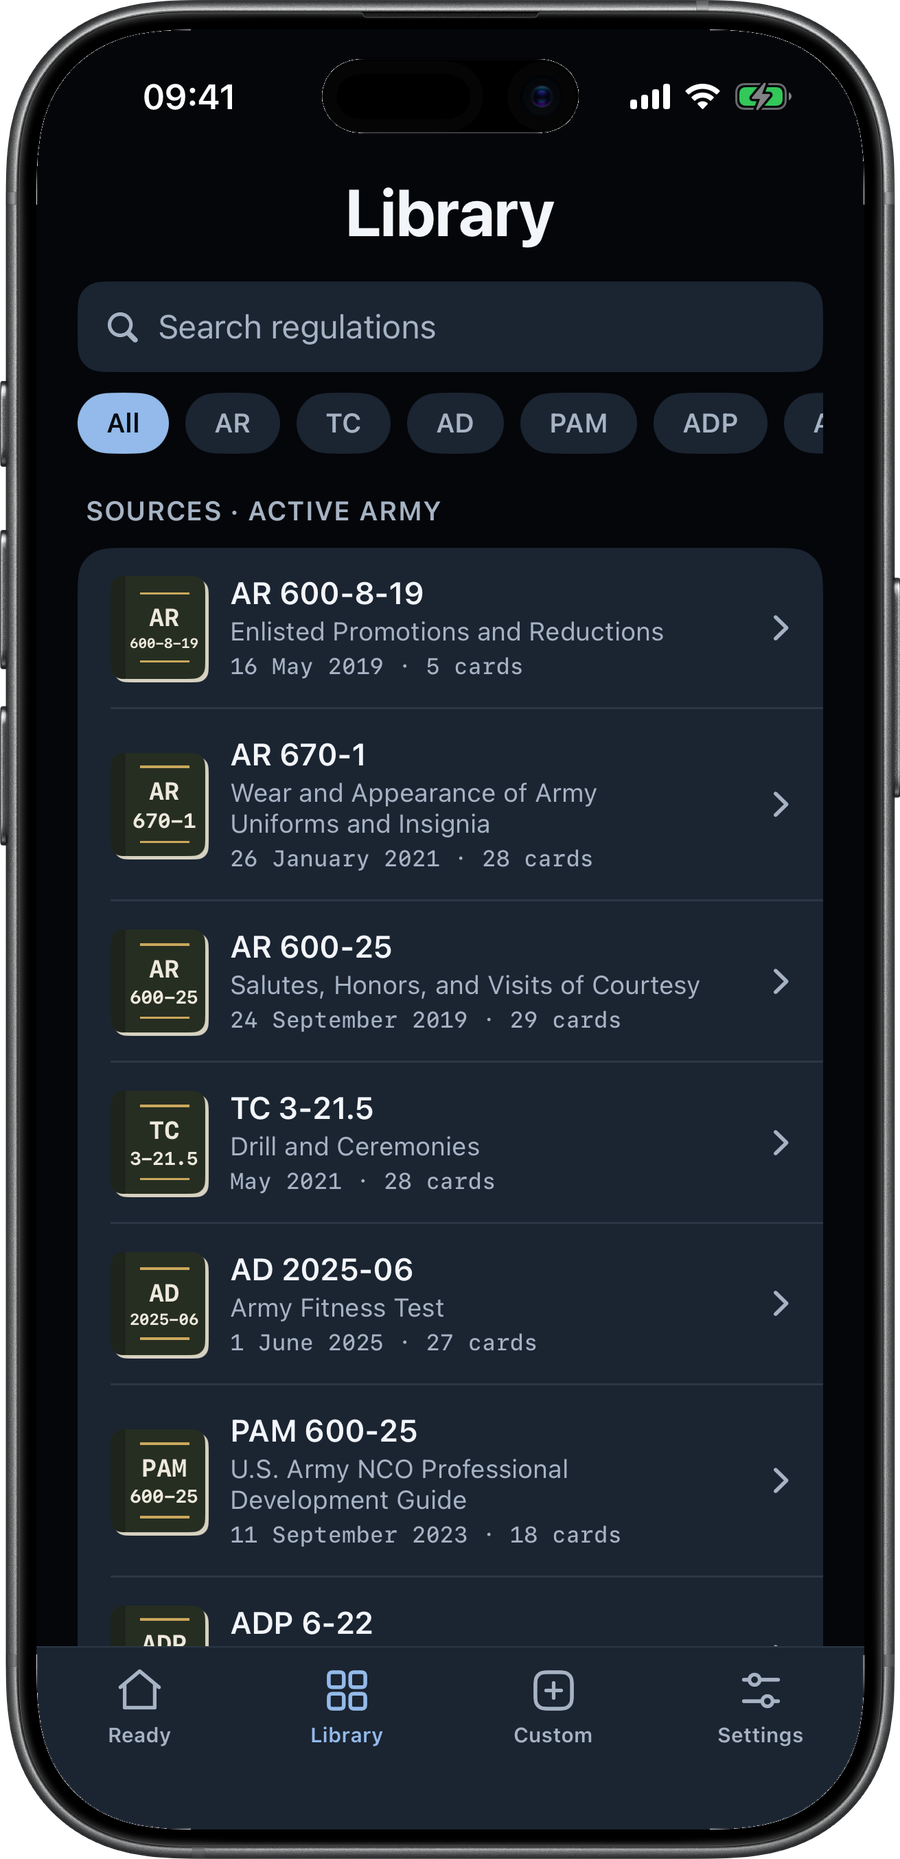The height and width of the screenshot is (1859, 900).
Task: Tap the Custom plus-square icon
Action: (x=553, y=1690)
